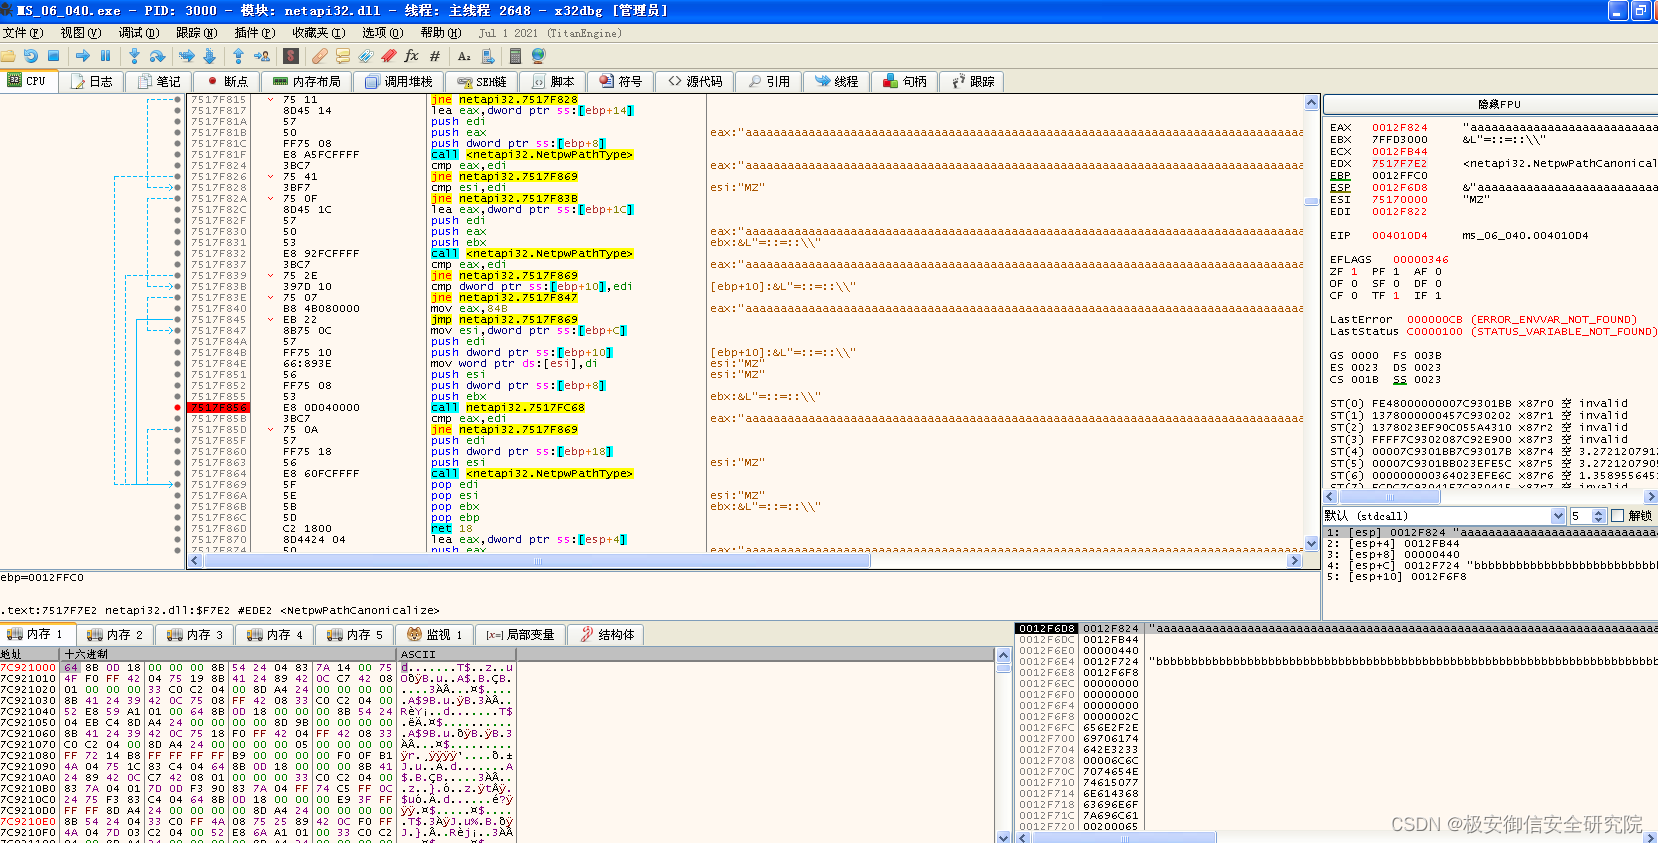
Task: Switch to the 源代码 tab
Action: pyautogui.click(x=695, y=81)
